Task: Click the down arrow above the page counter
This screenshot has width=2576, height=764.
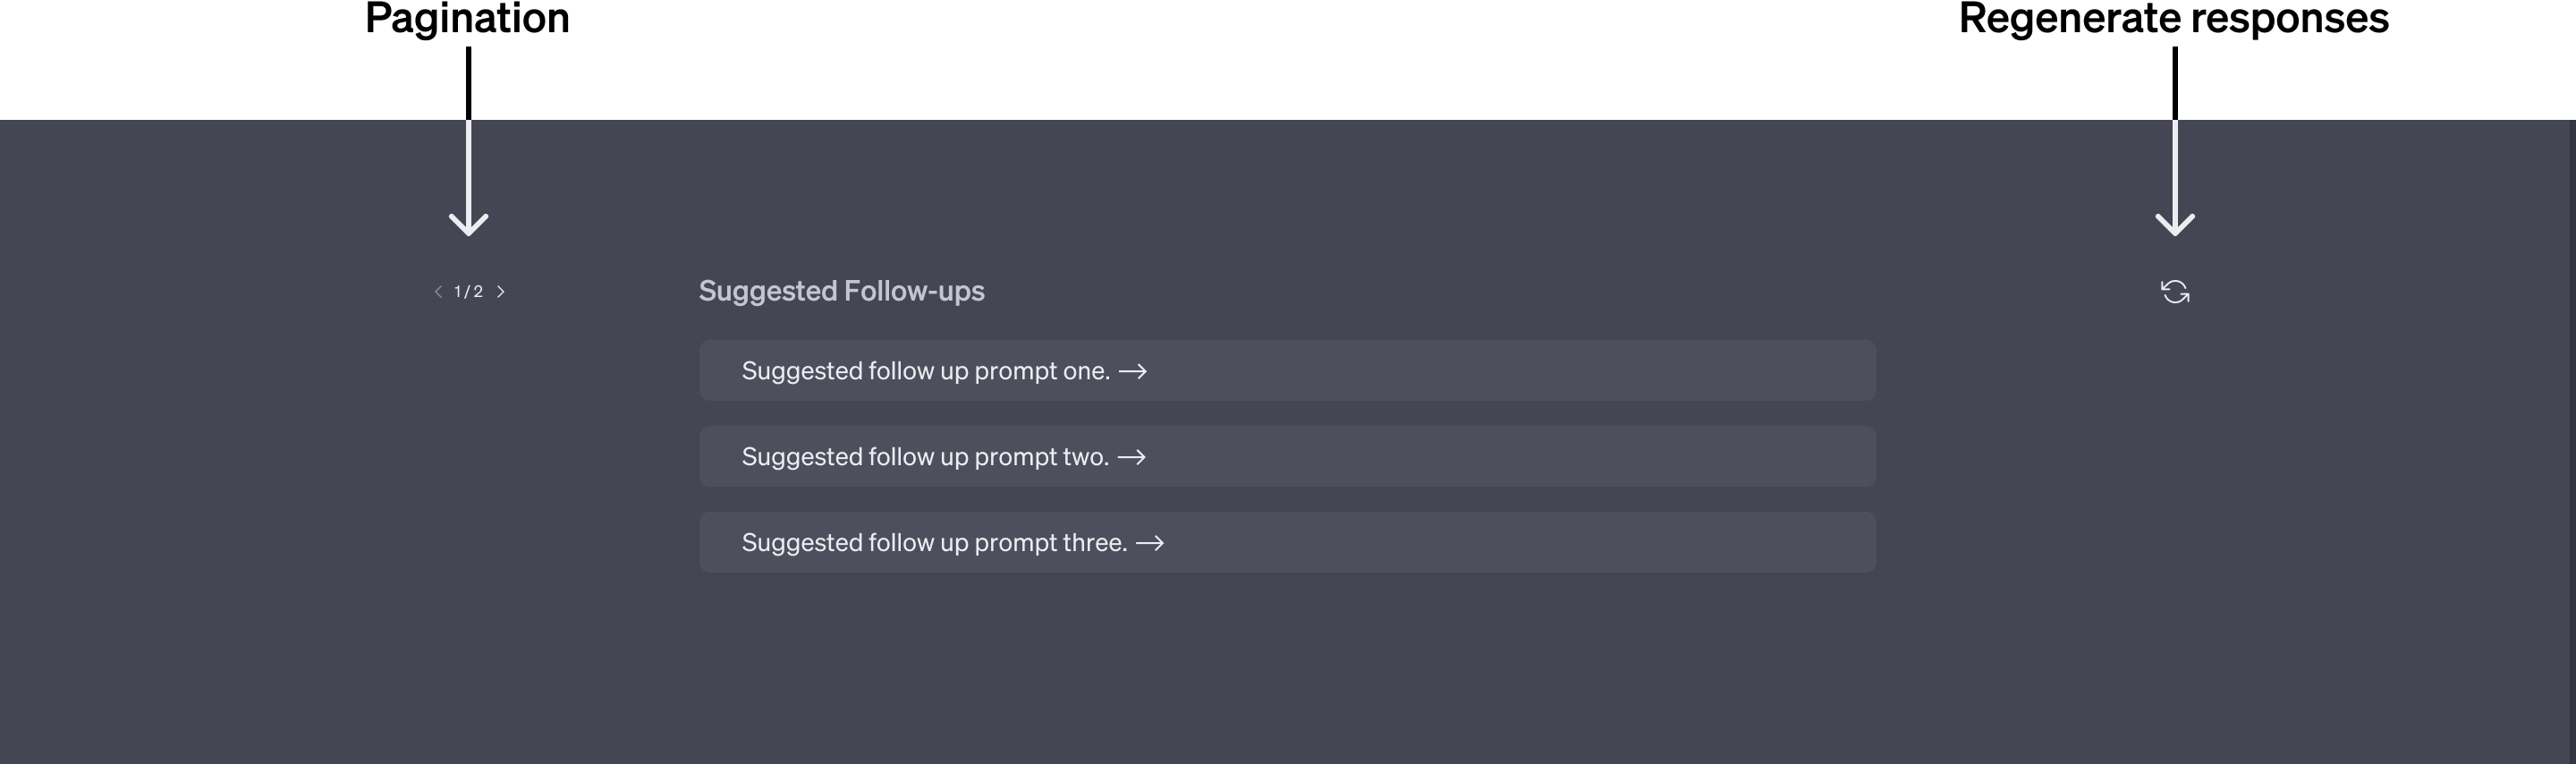Action: [468, 180]
